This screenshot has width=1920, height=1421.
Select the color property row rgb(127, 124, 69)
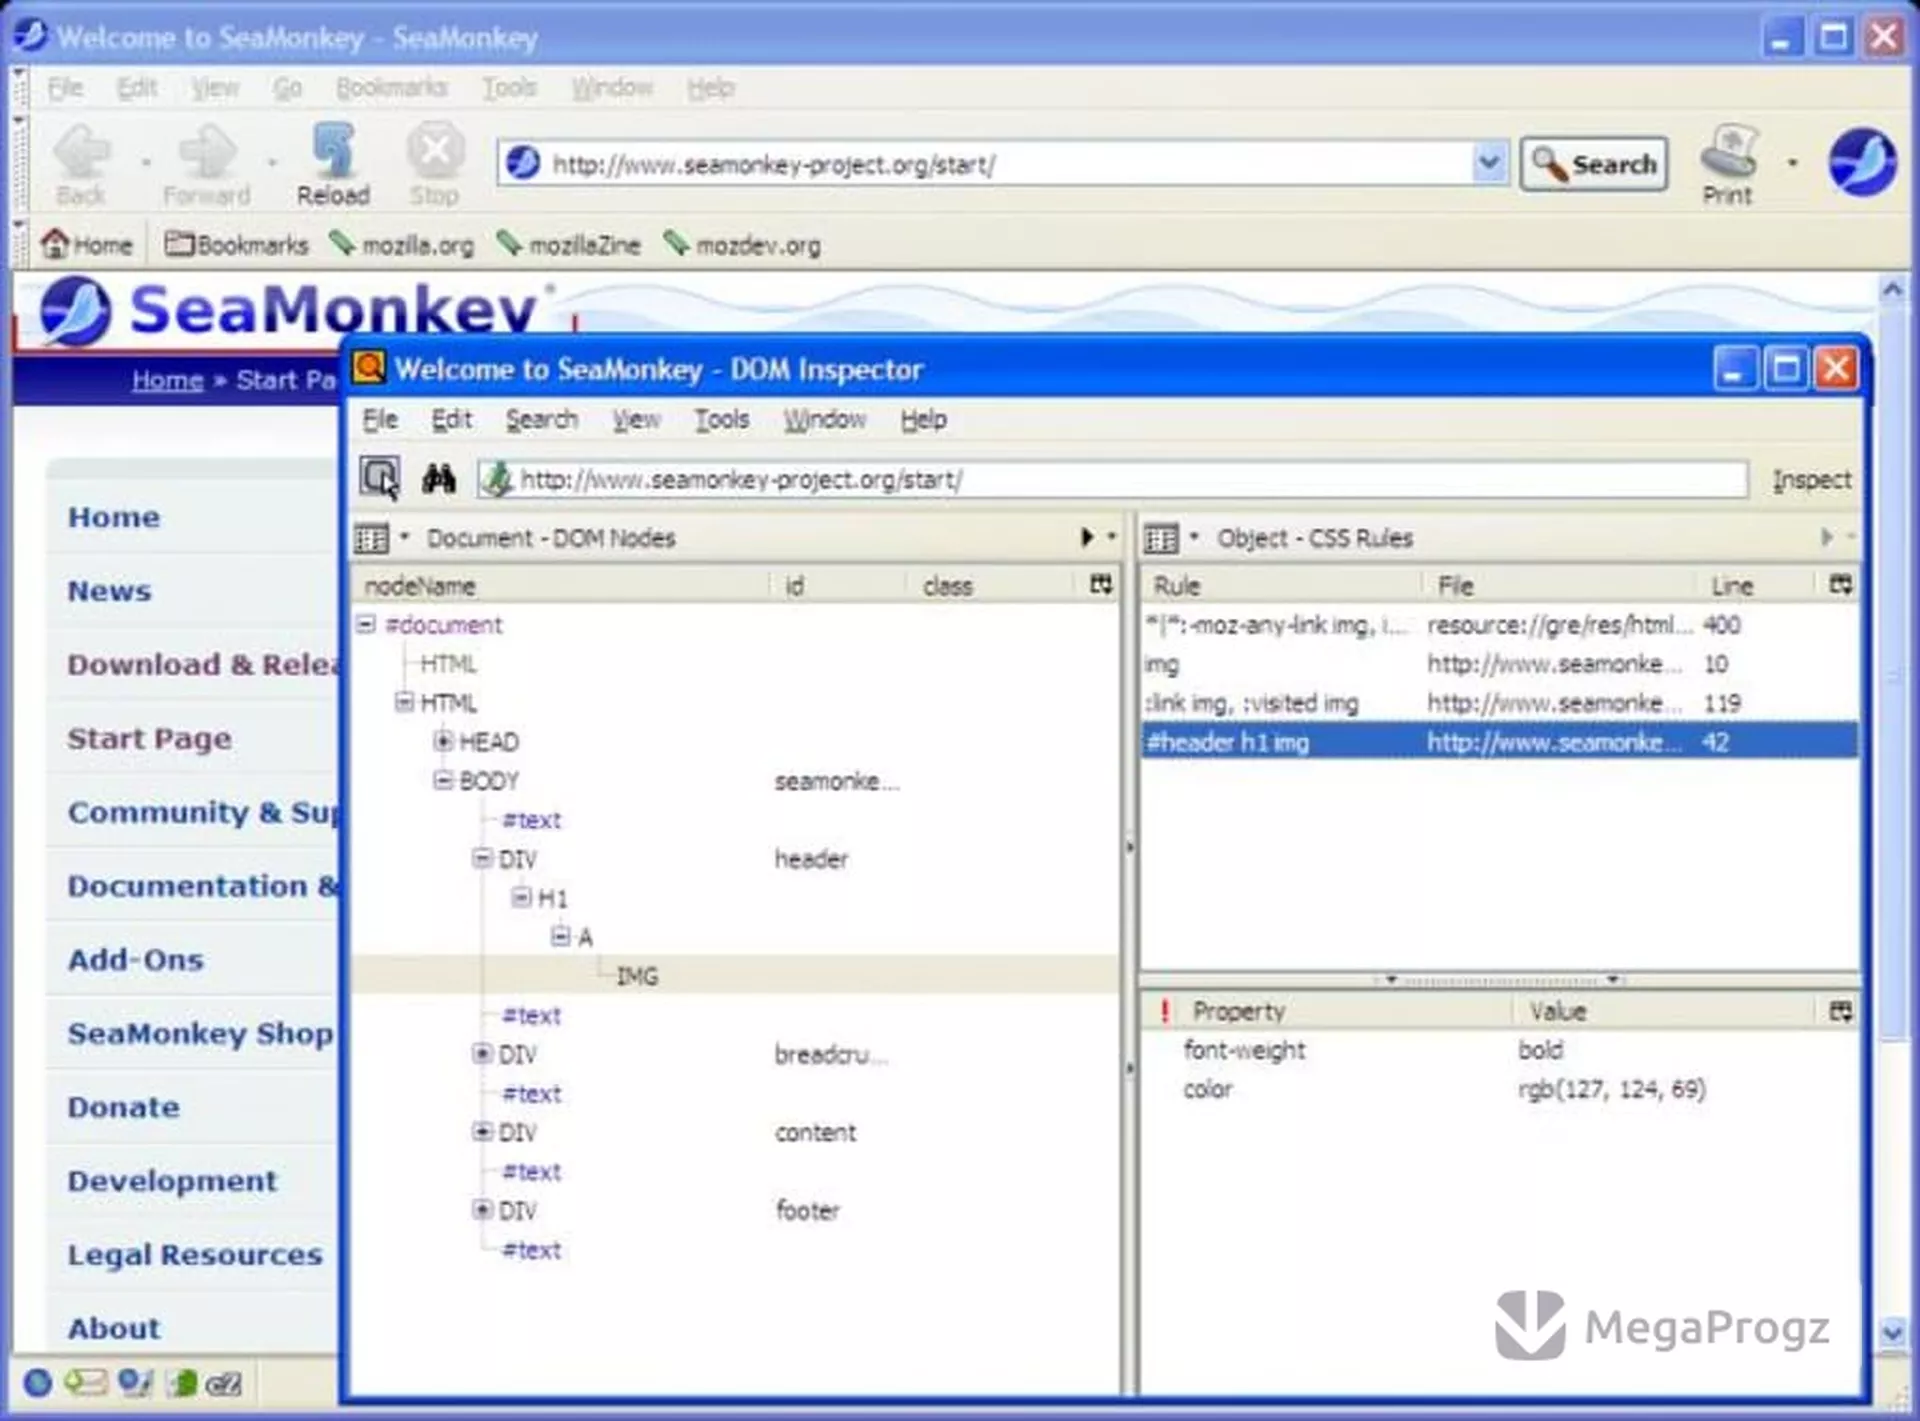click(1500, 1089)
